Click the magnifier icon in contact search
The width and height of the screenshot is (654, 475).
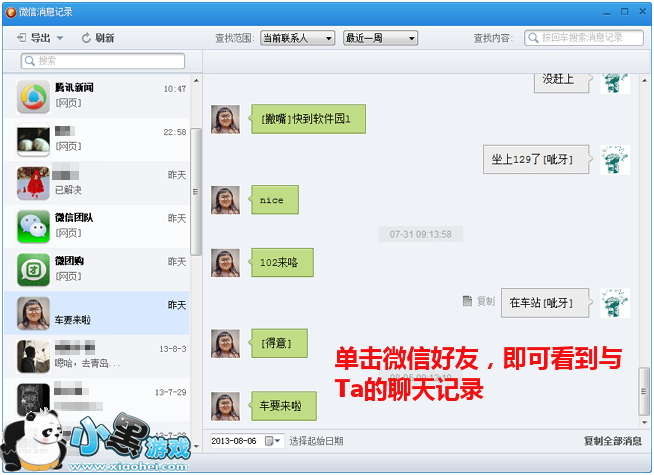(x=30, y=61)
